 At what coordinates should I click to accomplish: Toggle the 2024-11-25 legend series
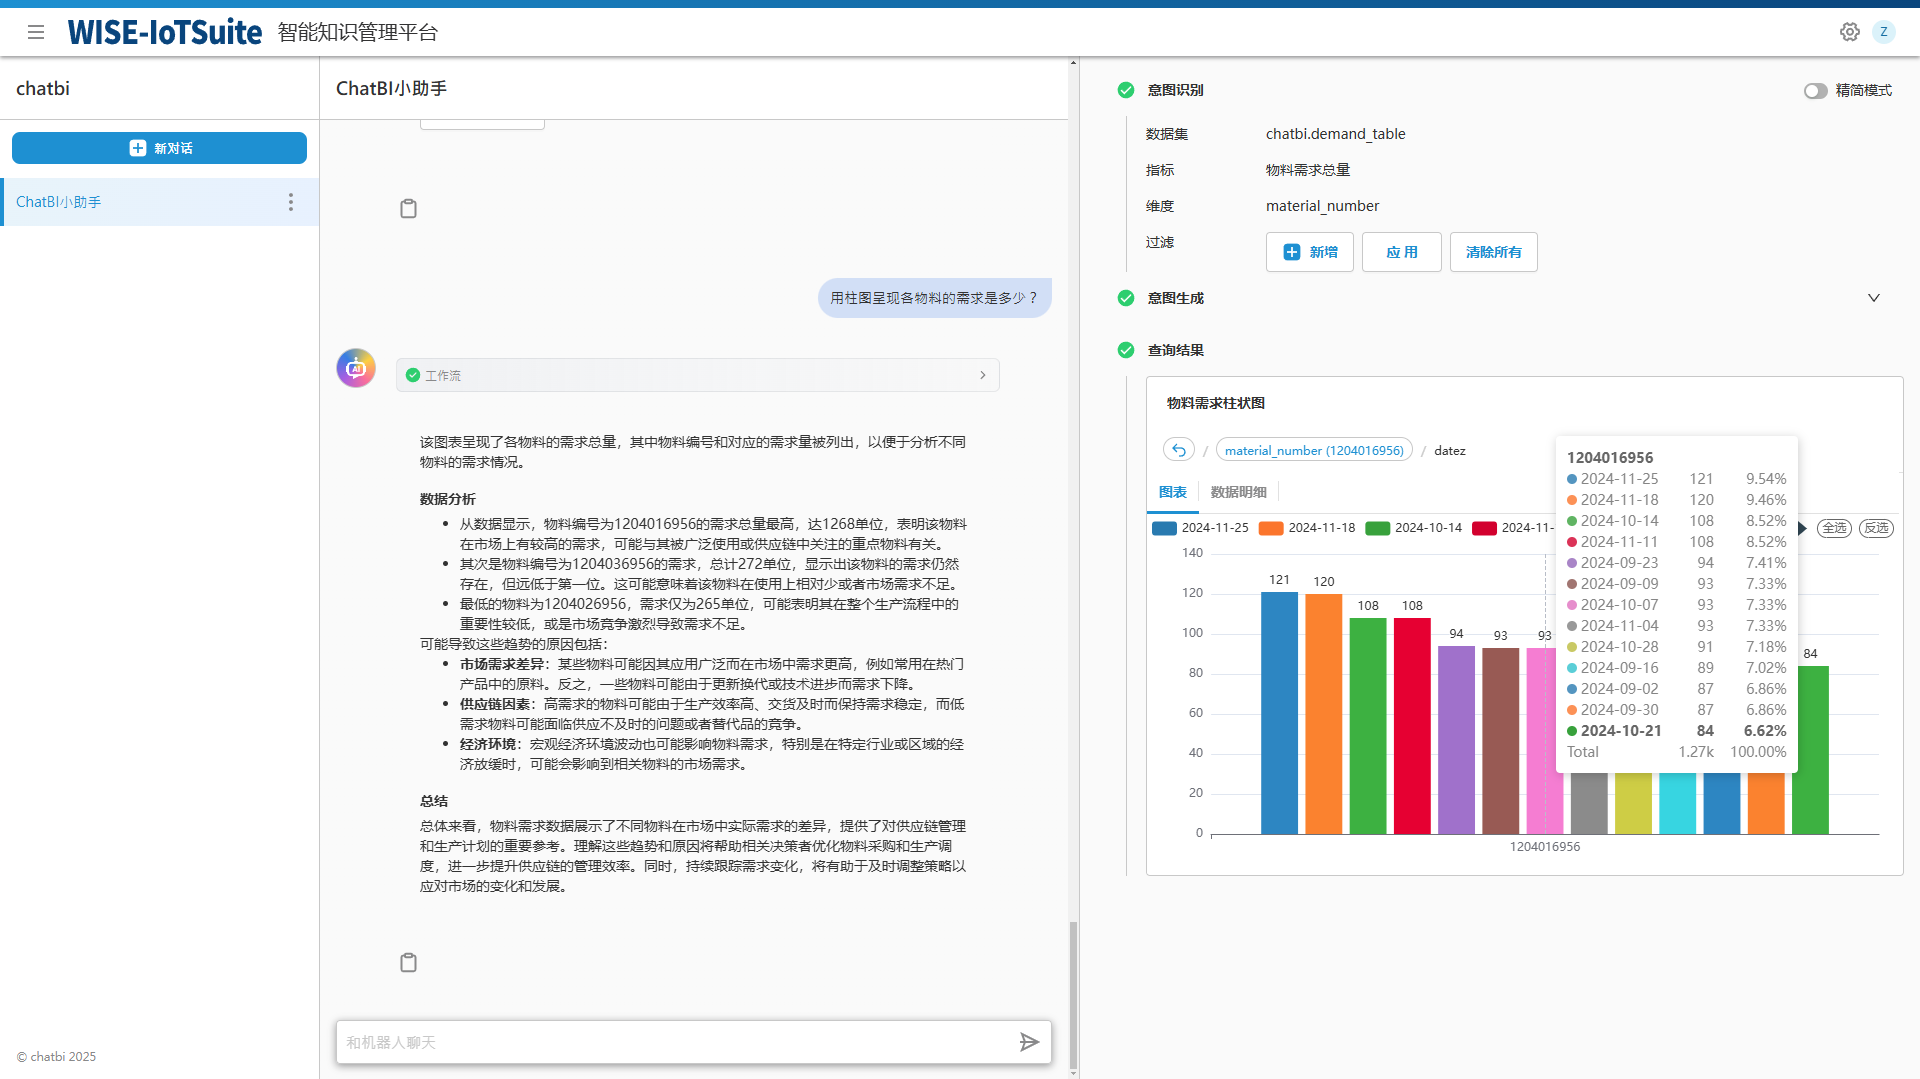pyautogui.click(x=1201, y=528)
